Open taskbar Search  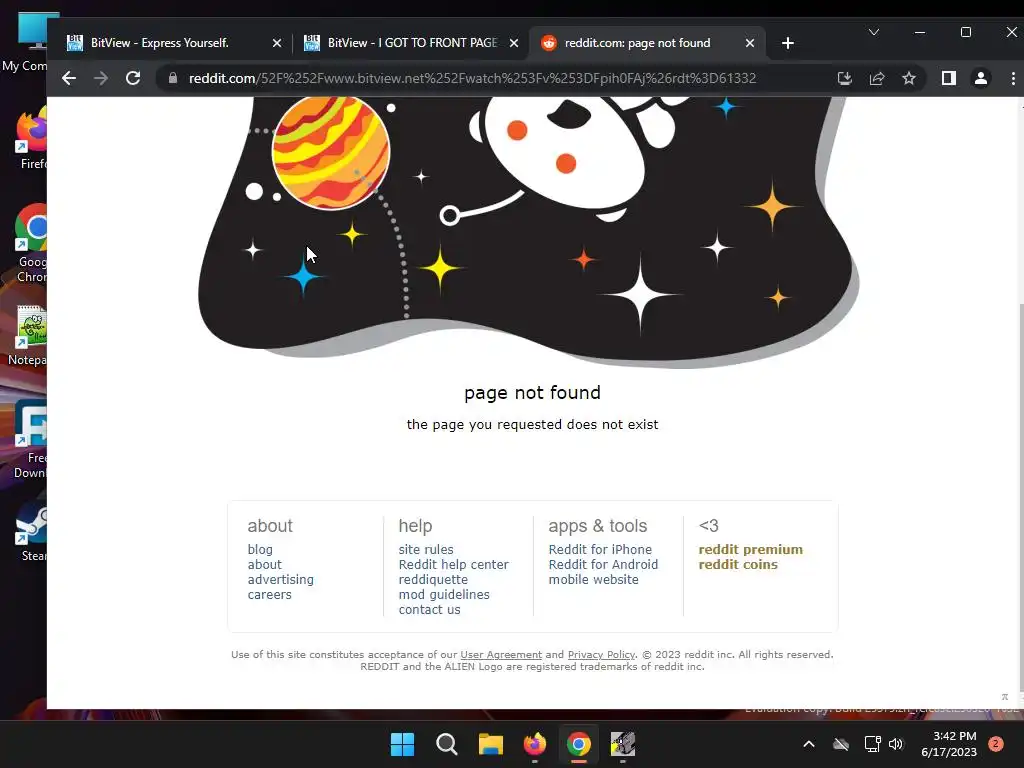[x=447, y=744]
